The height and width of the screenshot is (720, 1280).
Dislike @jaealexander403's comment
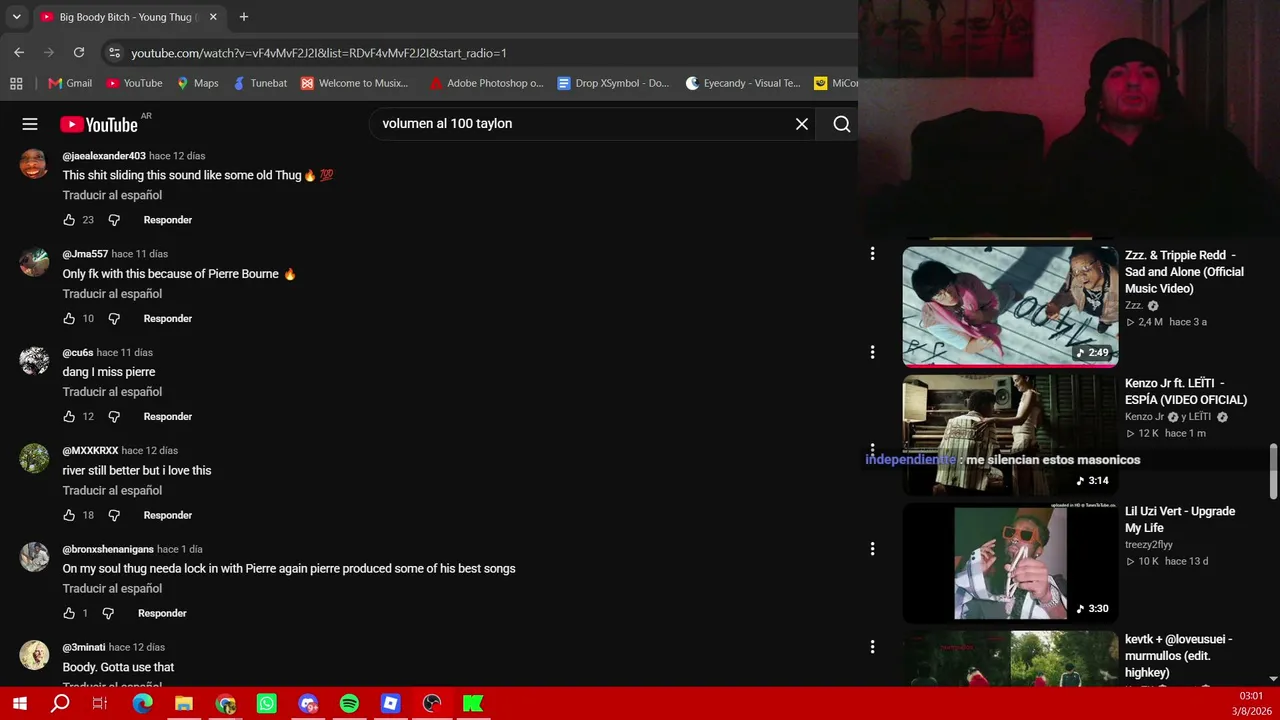[114, 220]
